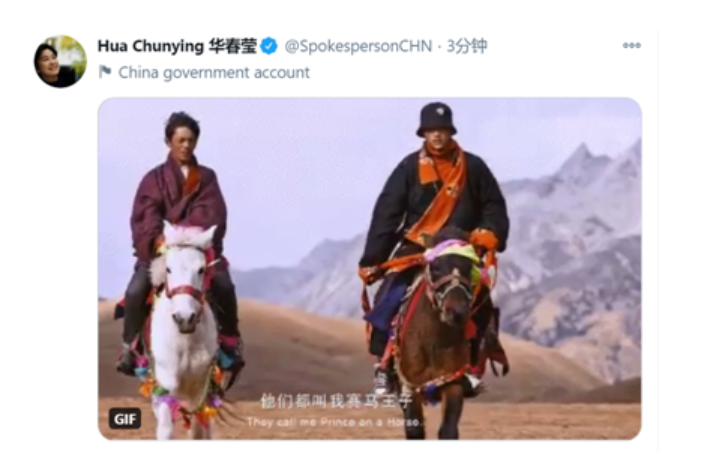713x466 pixels.
Task: Click the blue verified checkmark badge
Action: click(x=269, y=46)
